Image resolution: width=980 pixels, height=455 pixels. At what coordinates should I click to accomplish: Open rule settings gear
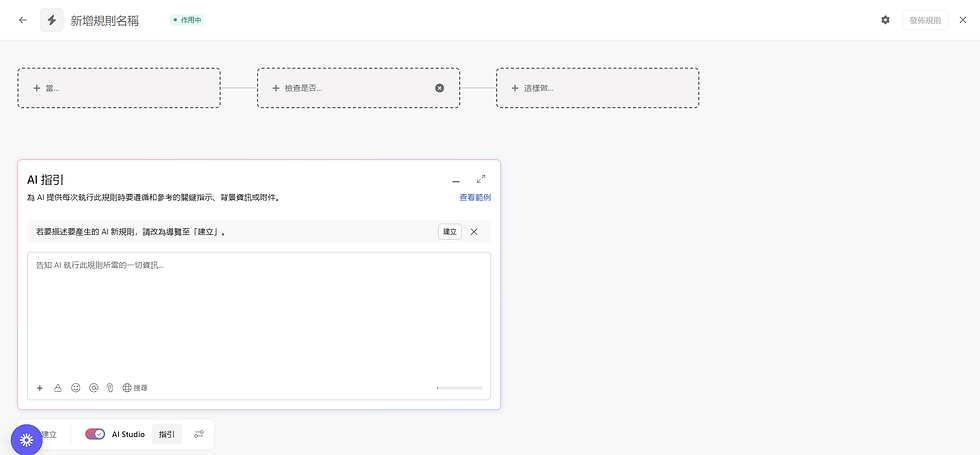pos(885,20)
